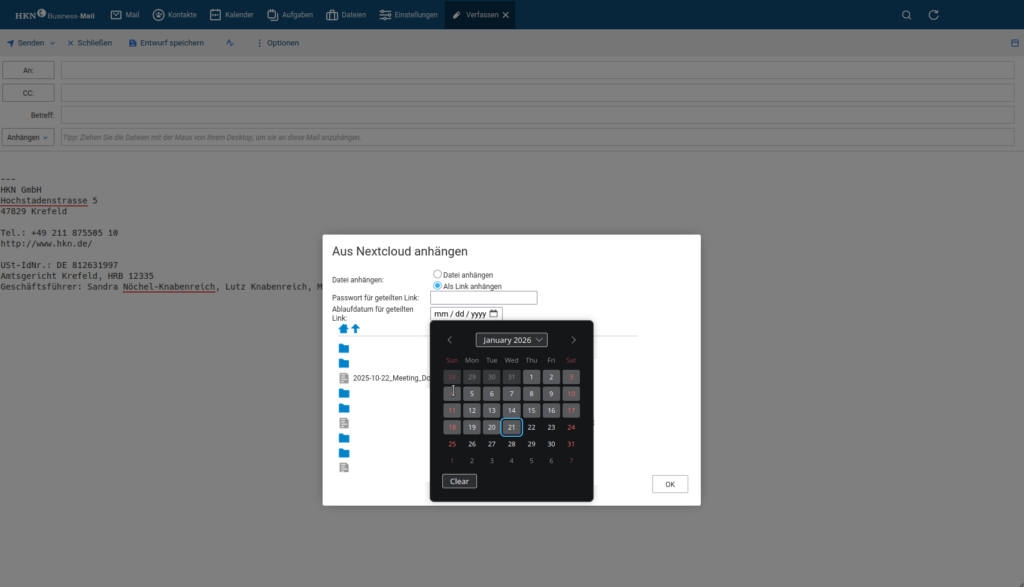Select the 'Datei anhängen' radio option
Image resolution: width=1024 pixels, height=587 pixels.
point(437,274)
